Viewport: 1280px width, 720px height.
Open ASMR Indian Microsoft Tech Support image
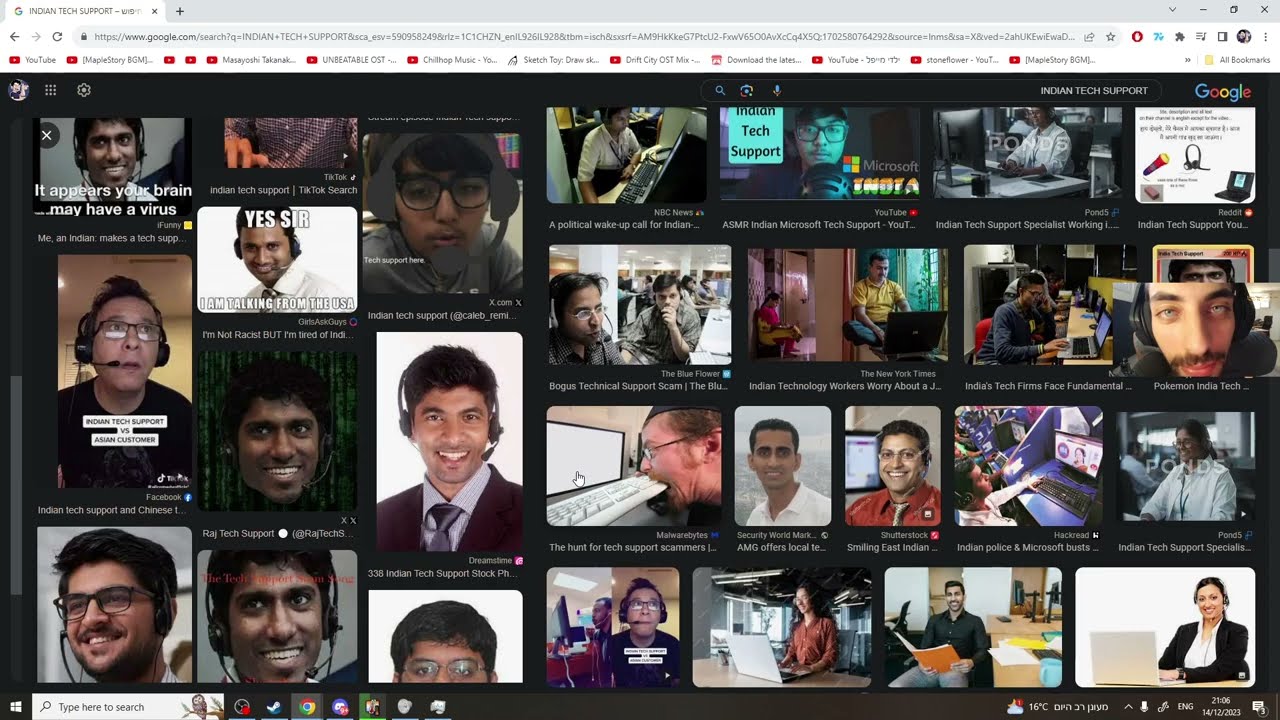pos(819,154)
